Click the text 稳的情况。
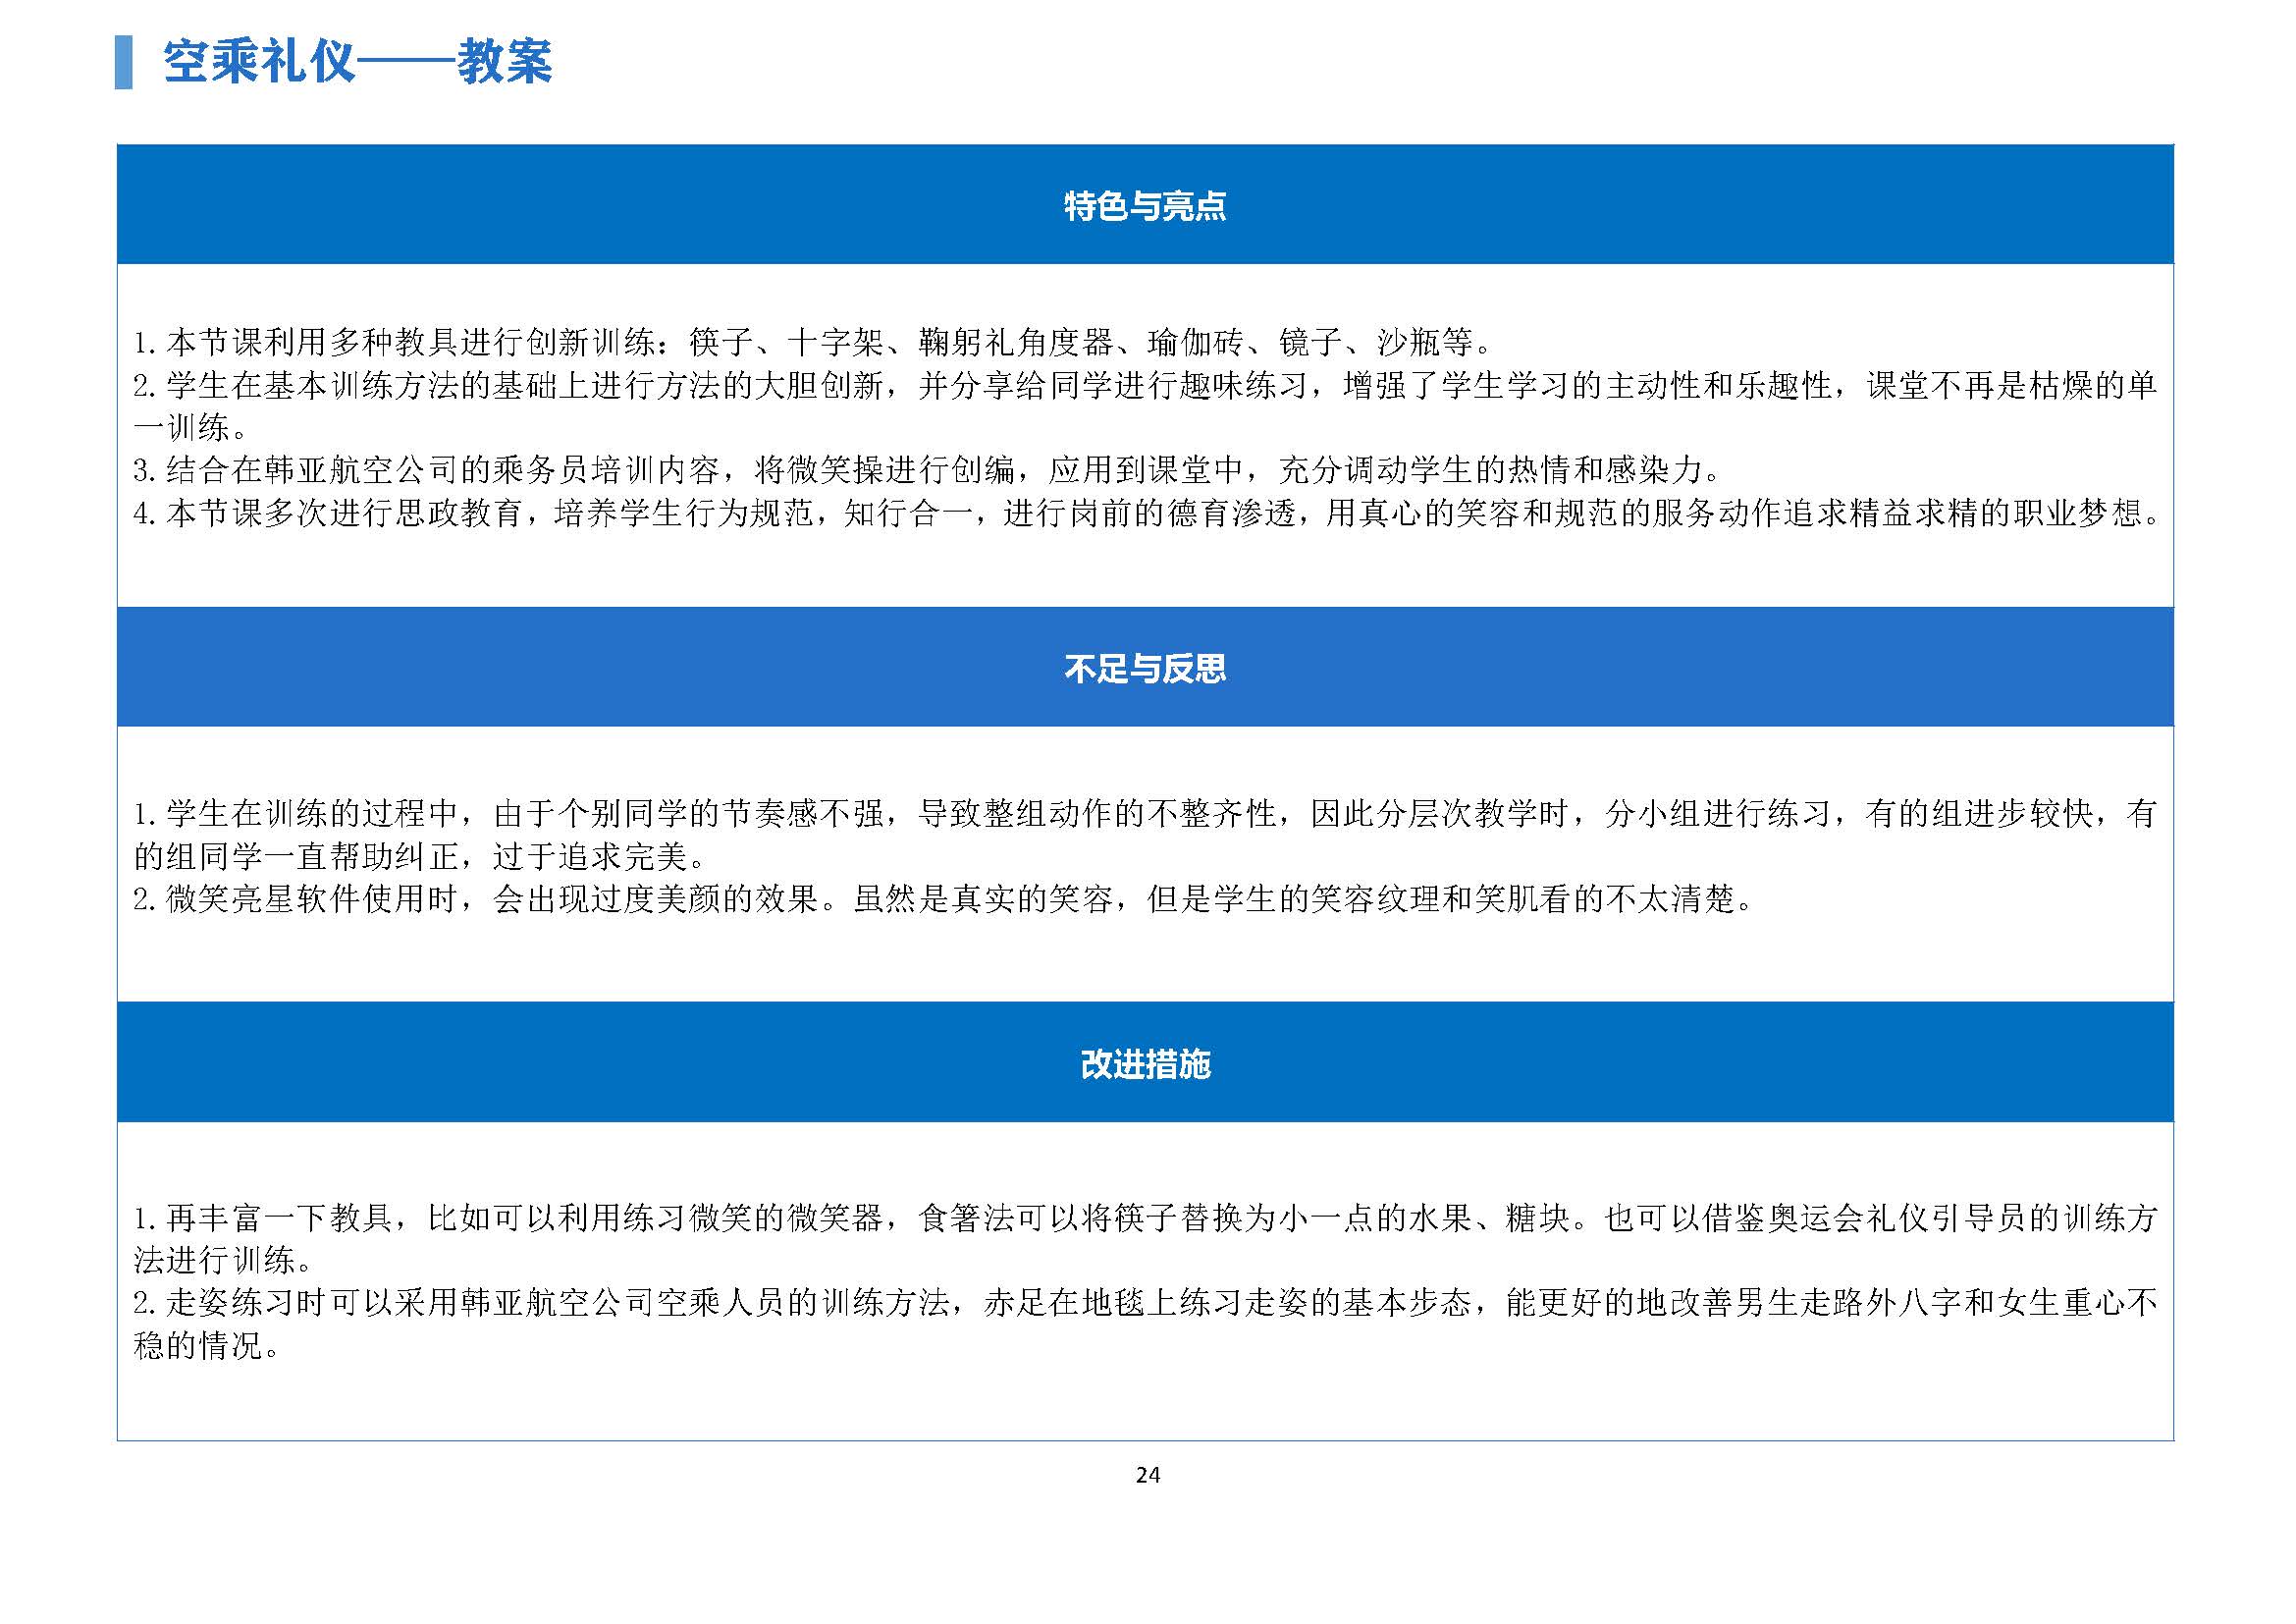2296x1624 pixels. [207, 1346]
